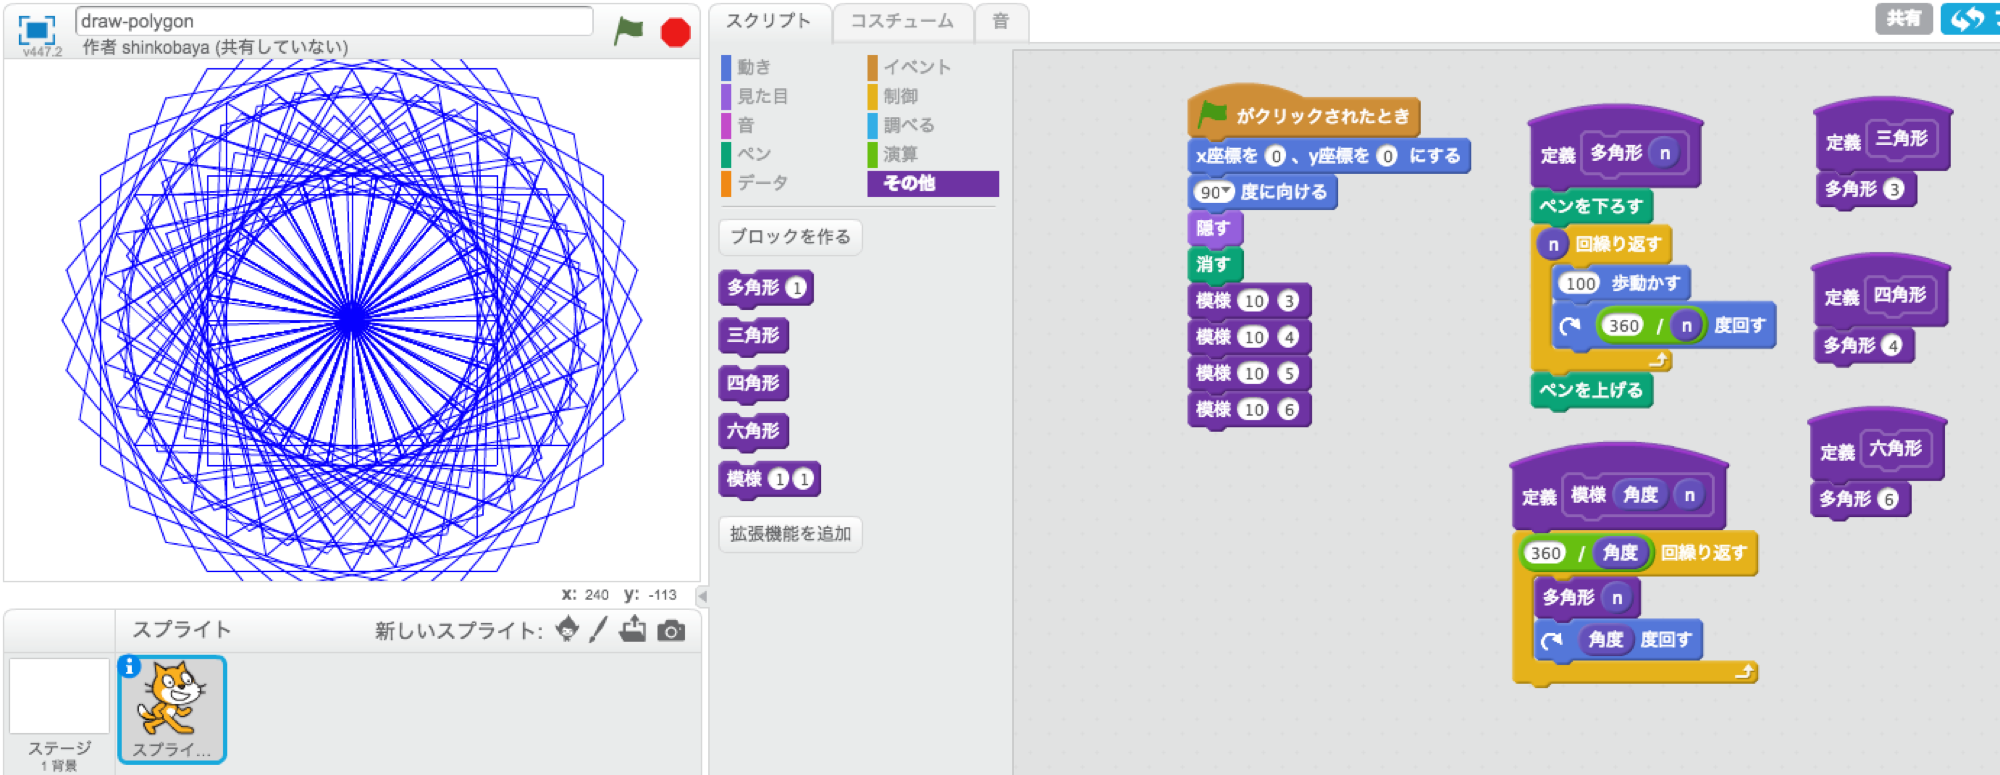Screen dimensions: 2000x775
Task: Click 100 value in 歩動かす block
Action: click(1581, 284)
